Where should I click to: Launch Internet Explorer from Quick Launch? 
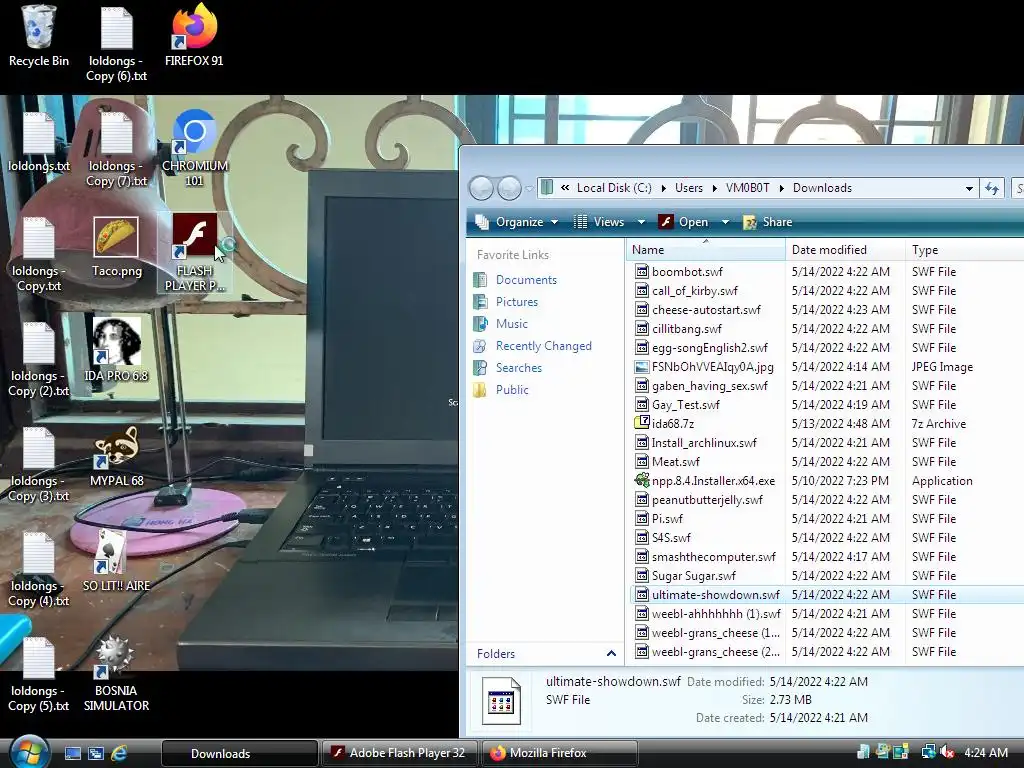point(119,753)
